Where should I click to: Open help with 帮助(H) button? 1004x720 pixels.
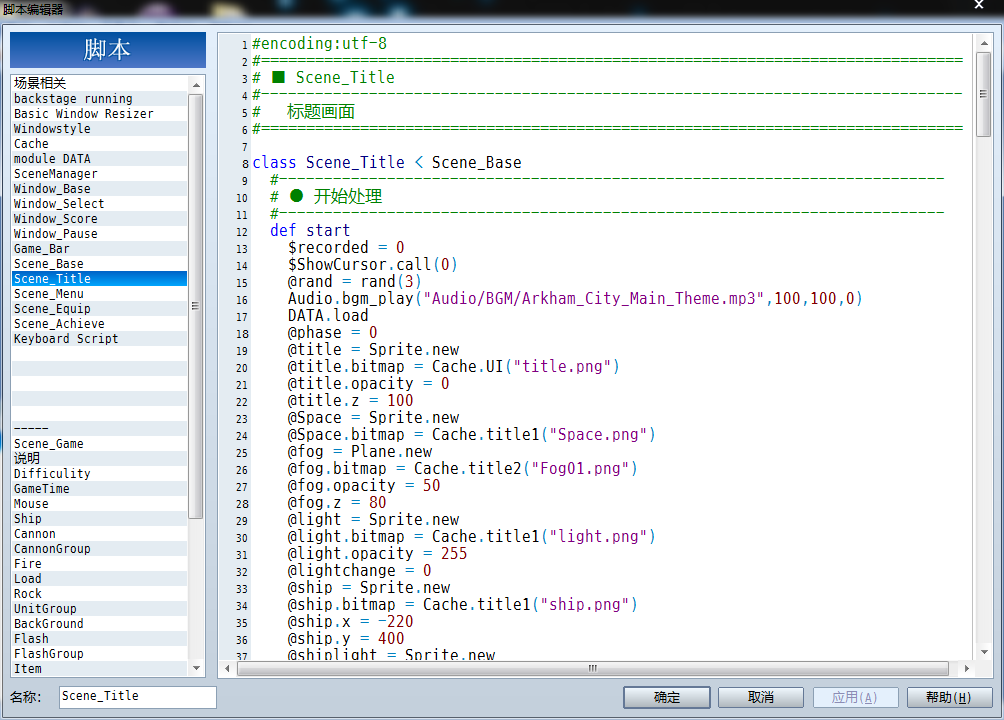click(x=949, y=697)
